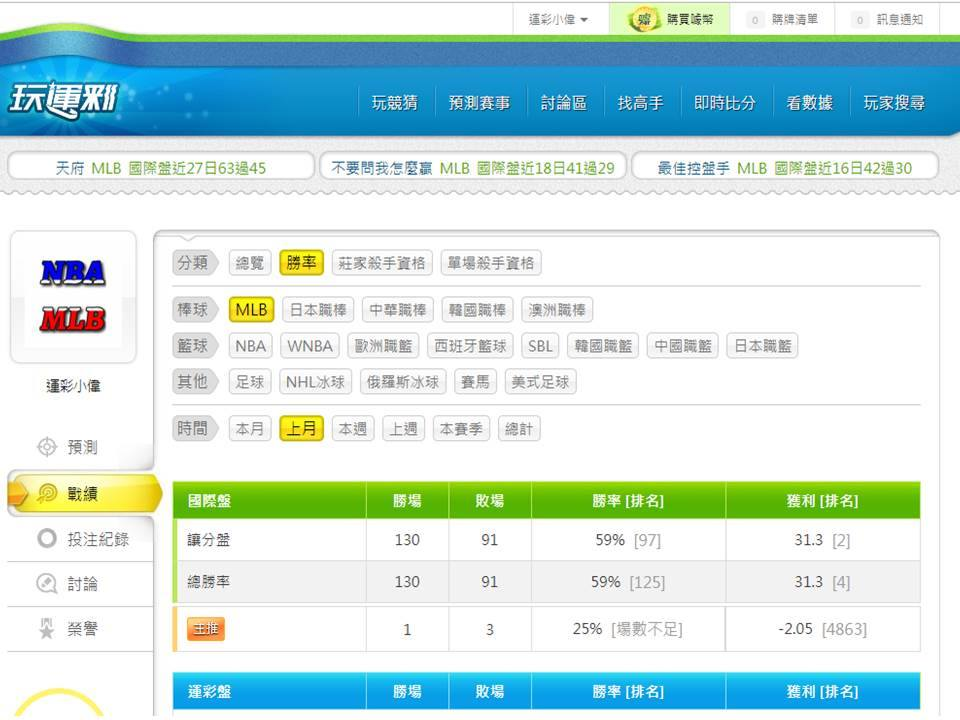Select the 勝率 category filter
This screenshot has height=720, width=960.
(x=301, y=263)
